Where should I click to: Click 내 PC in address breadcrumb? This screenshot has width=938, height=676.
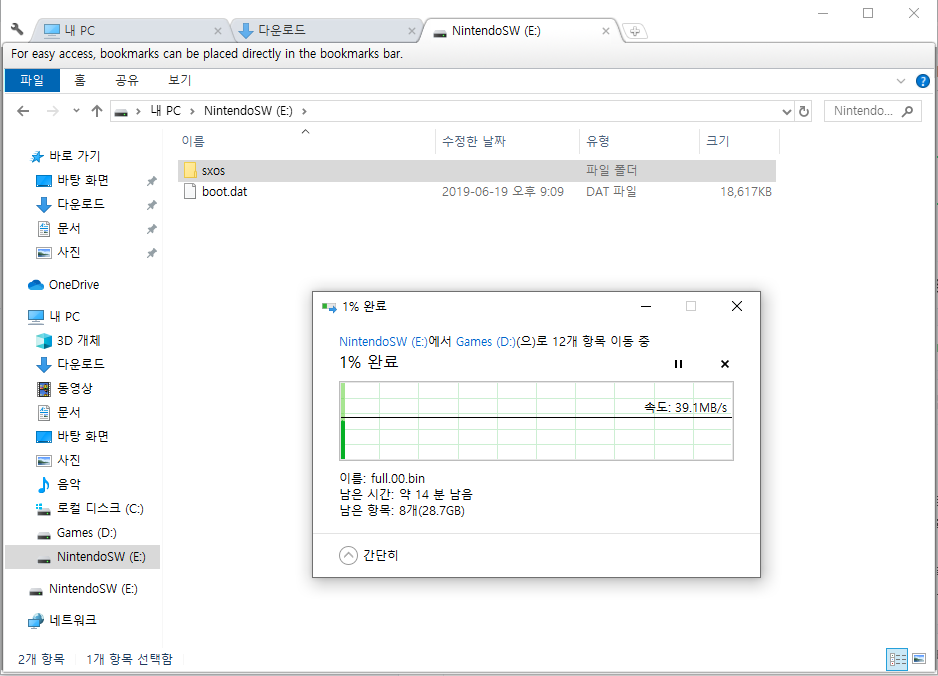pyautogui.click(x=166, y=111)
